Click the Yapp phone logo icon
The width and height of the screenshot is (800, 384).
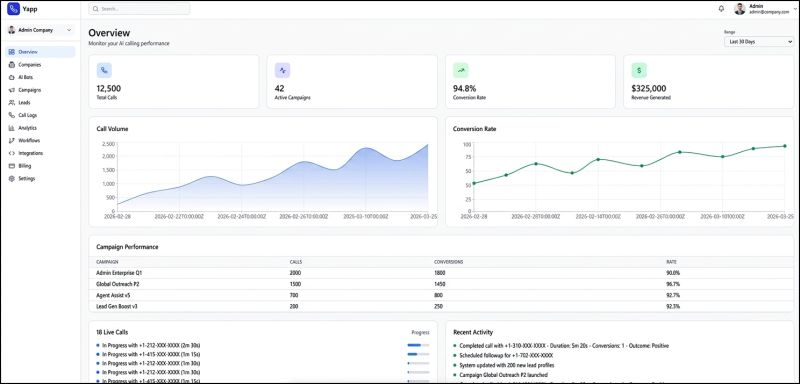(x=13, y=9)
